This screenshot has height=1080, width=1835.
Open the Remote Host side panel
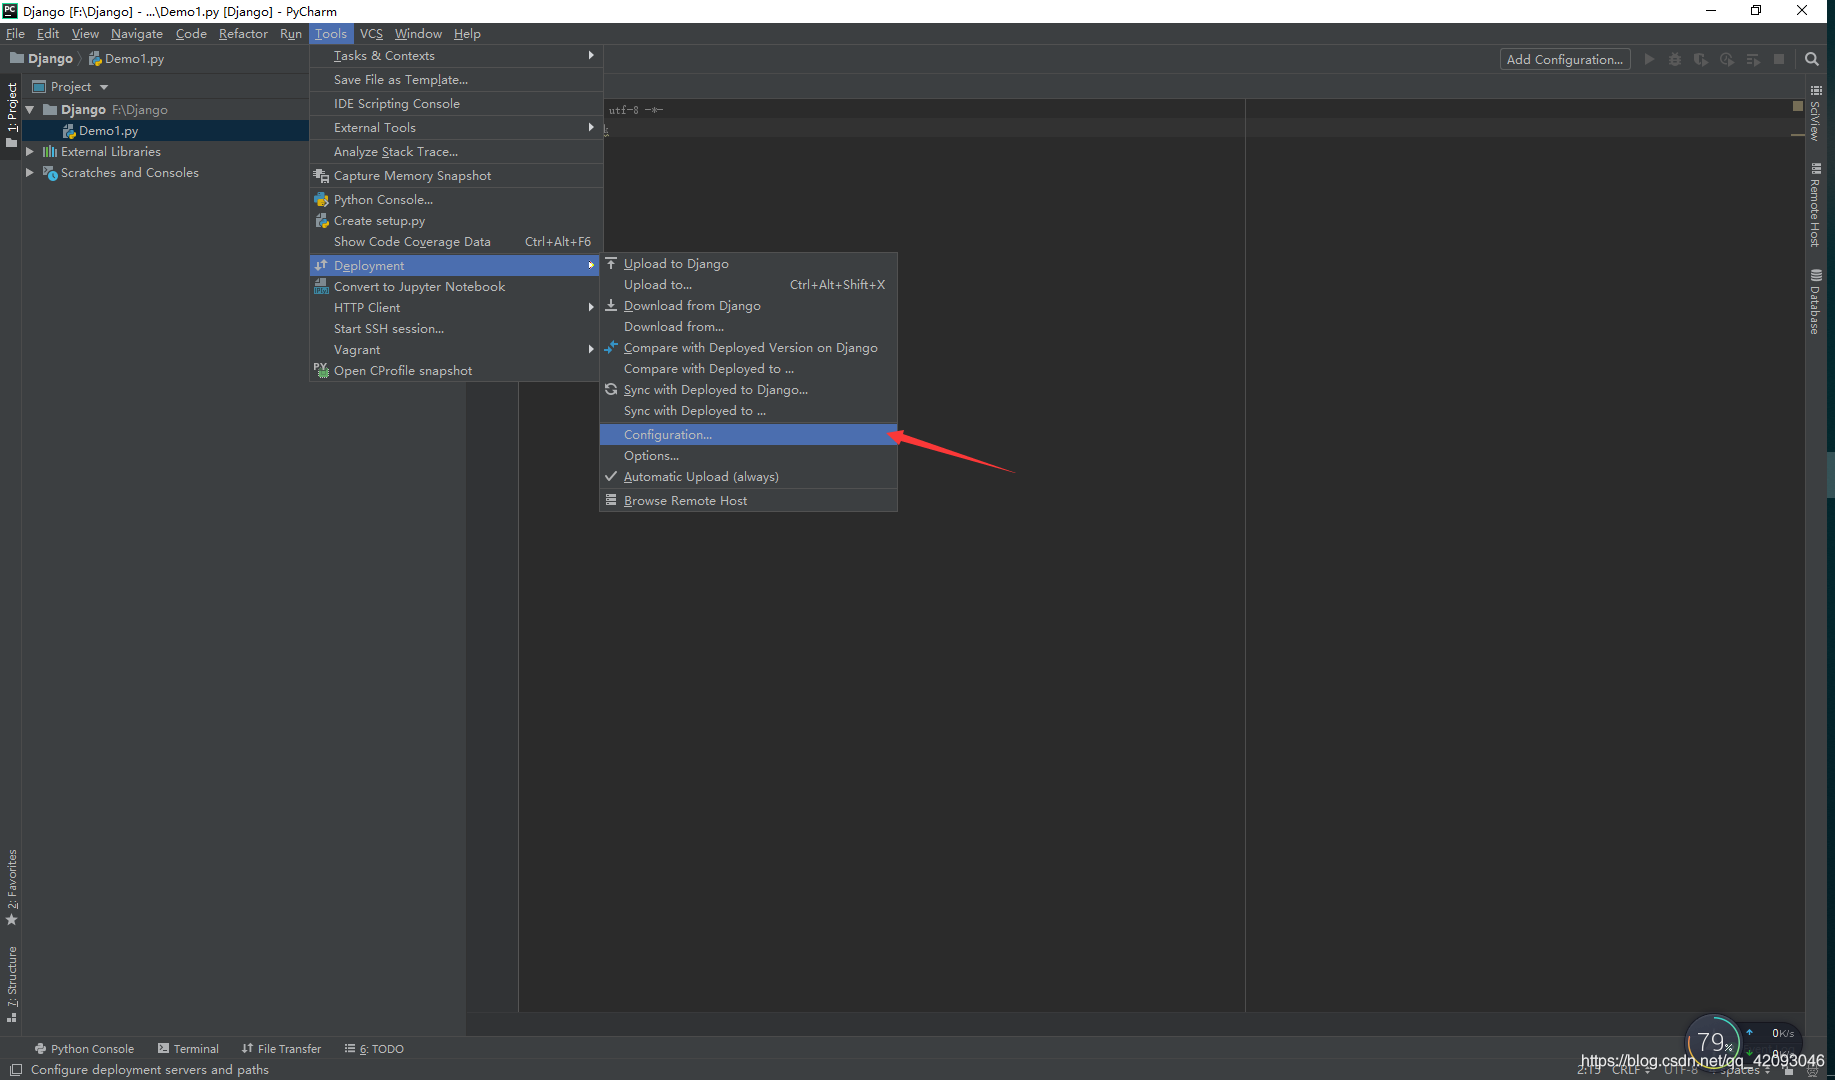pos(1815,205)
